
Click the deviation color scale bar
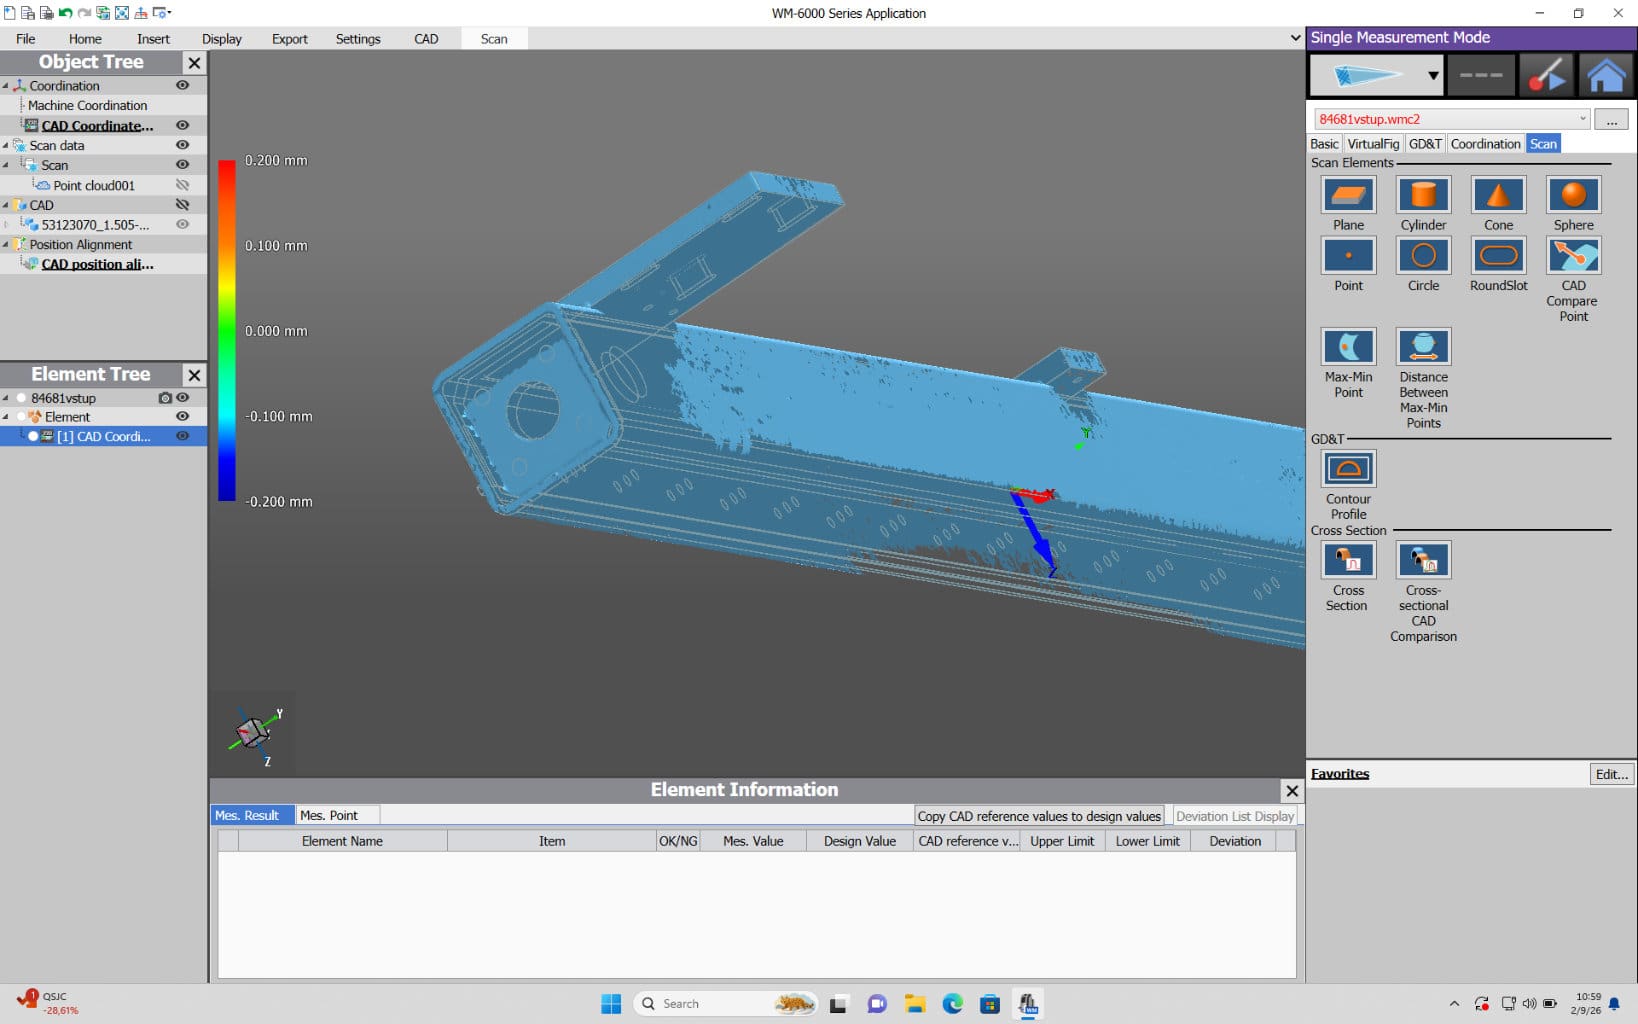(x=227, y=330)
